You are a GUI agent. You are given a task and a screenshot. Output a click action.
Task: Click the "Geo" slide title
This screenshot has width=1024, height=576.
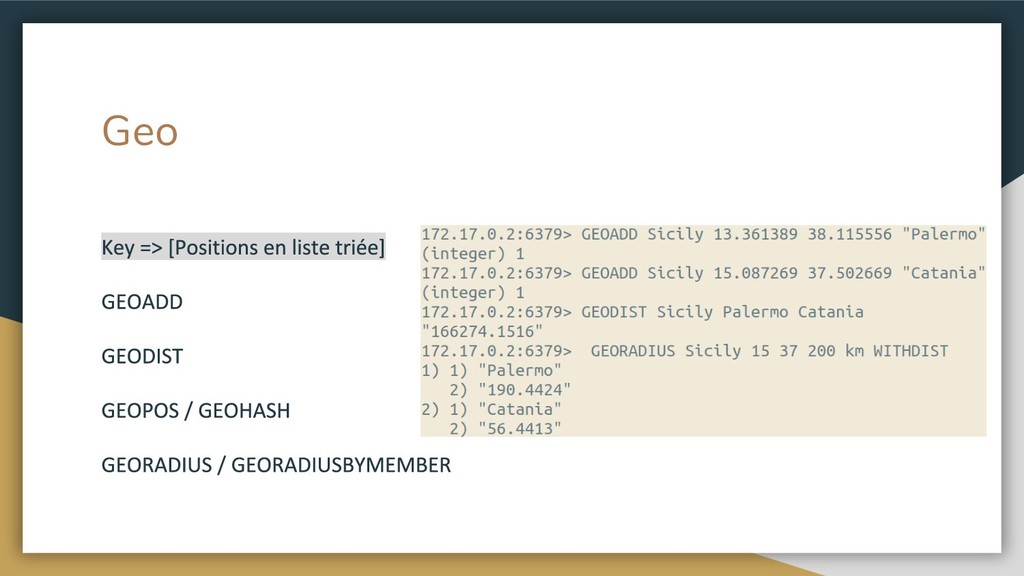[x=140, y=131]
